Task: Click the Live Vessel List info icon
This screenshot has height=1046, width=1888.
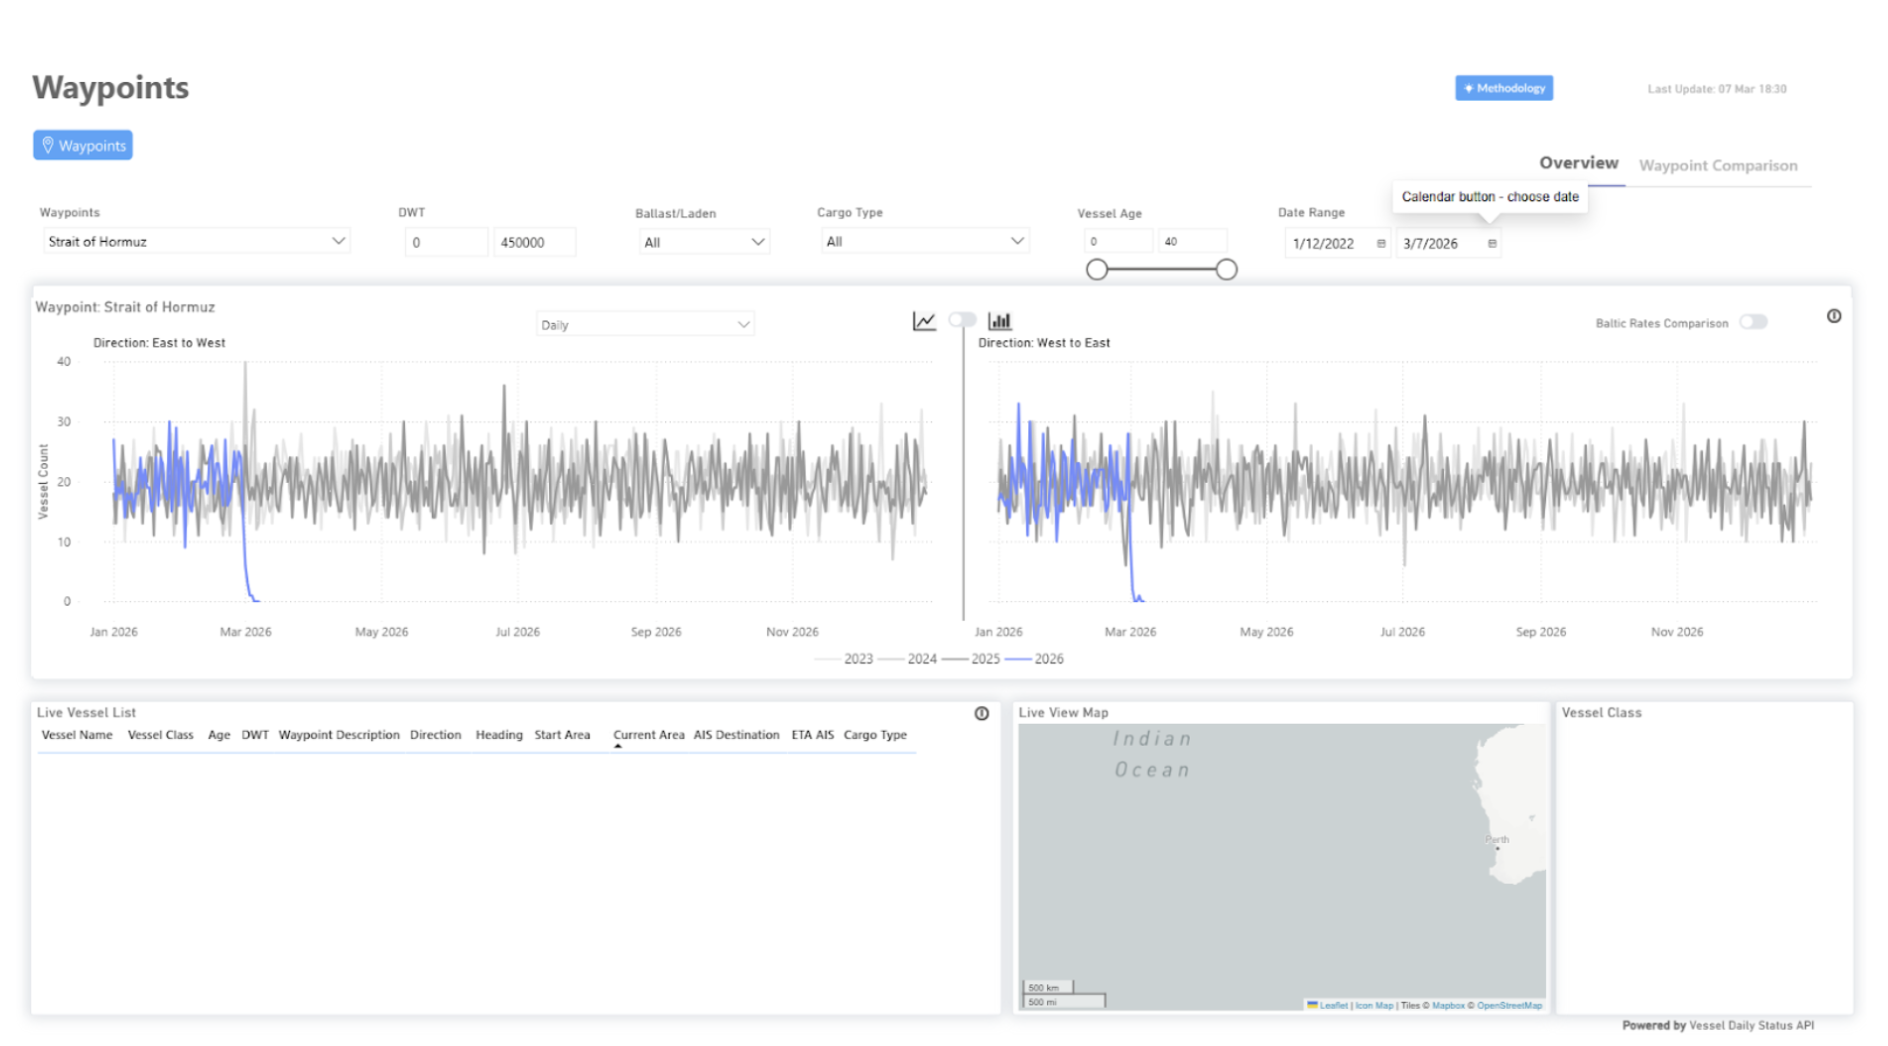Action: coord(982,713)
